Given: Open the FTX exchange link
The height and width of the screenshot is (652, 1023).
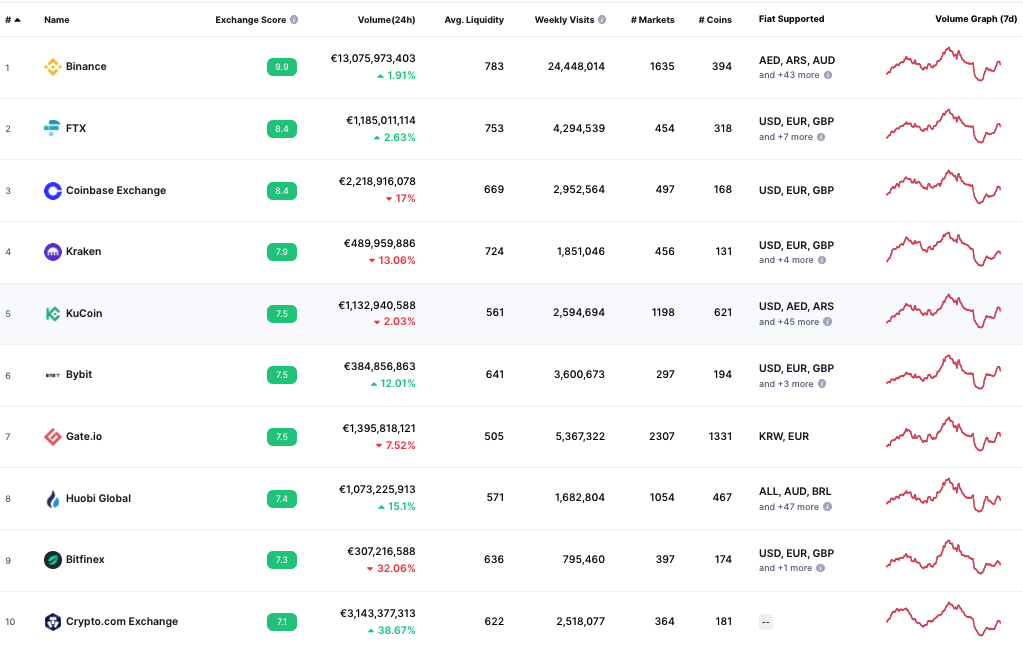Looking at the screenshot, I should coord(76,129).
